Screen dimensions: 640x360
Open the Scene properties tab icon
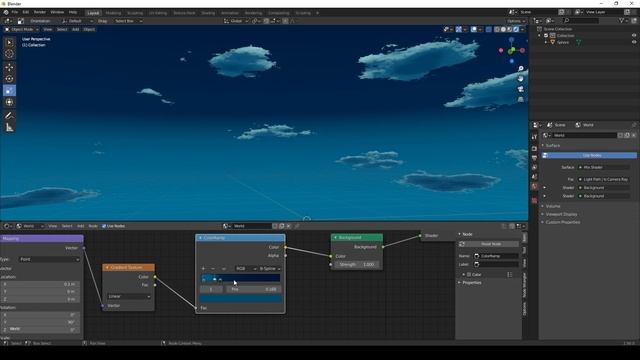click(x=534, y=177)
